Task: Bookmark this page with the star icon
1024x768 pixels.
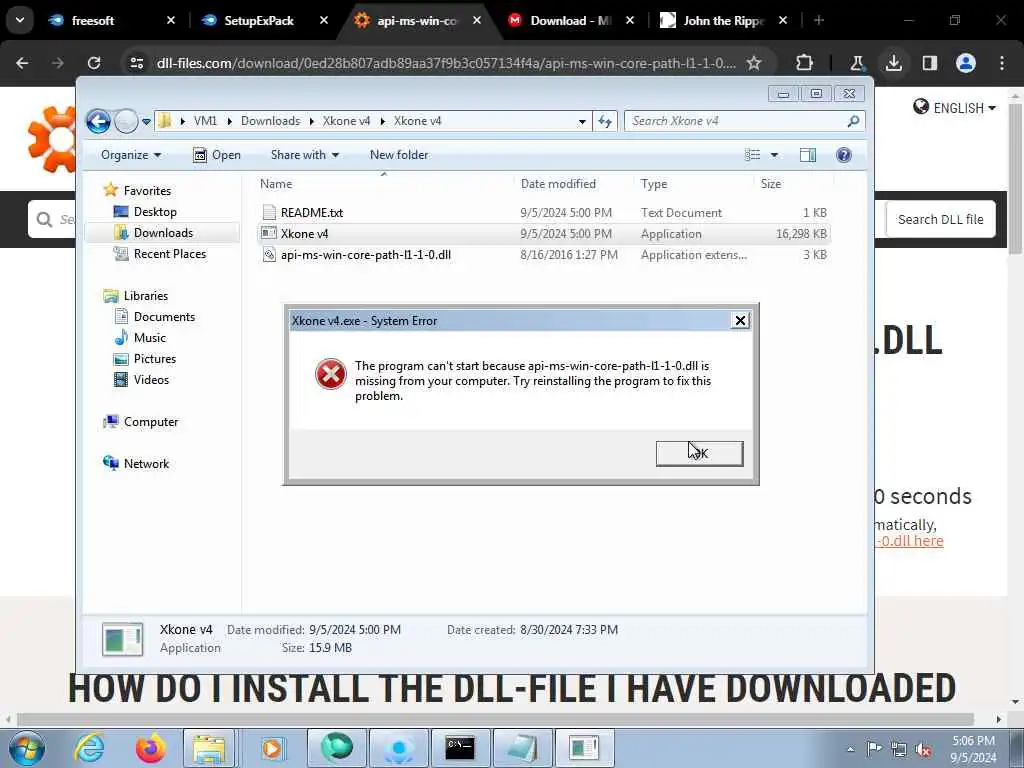Action: 754,63
